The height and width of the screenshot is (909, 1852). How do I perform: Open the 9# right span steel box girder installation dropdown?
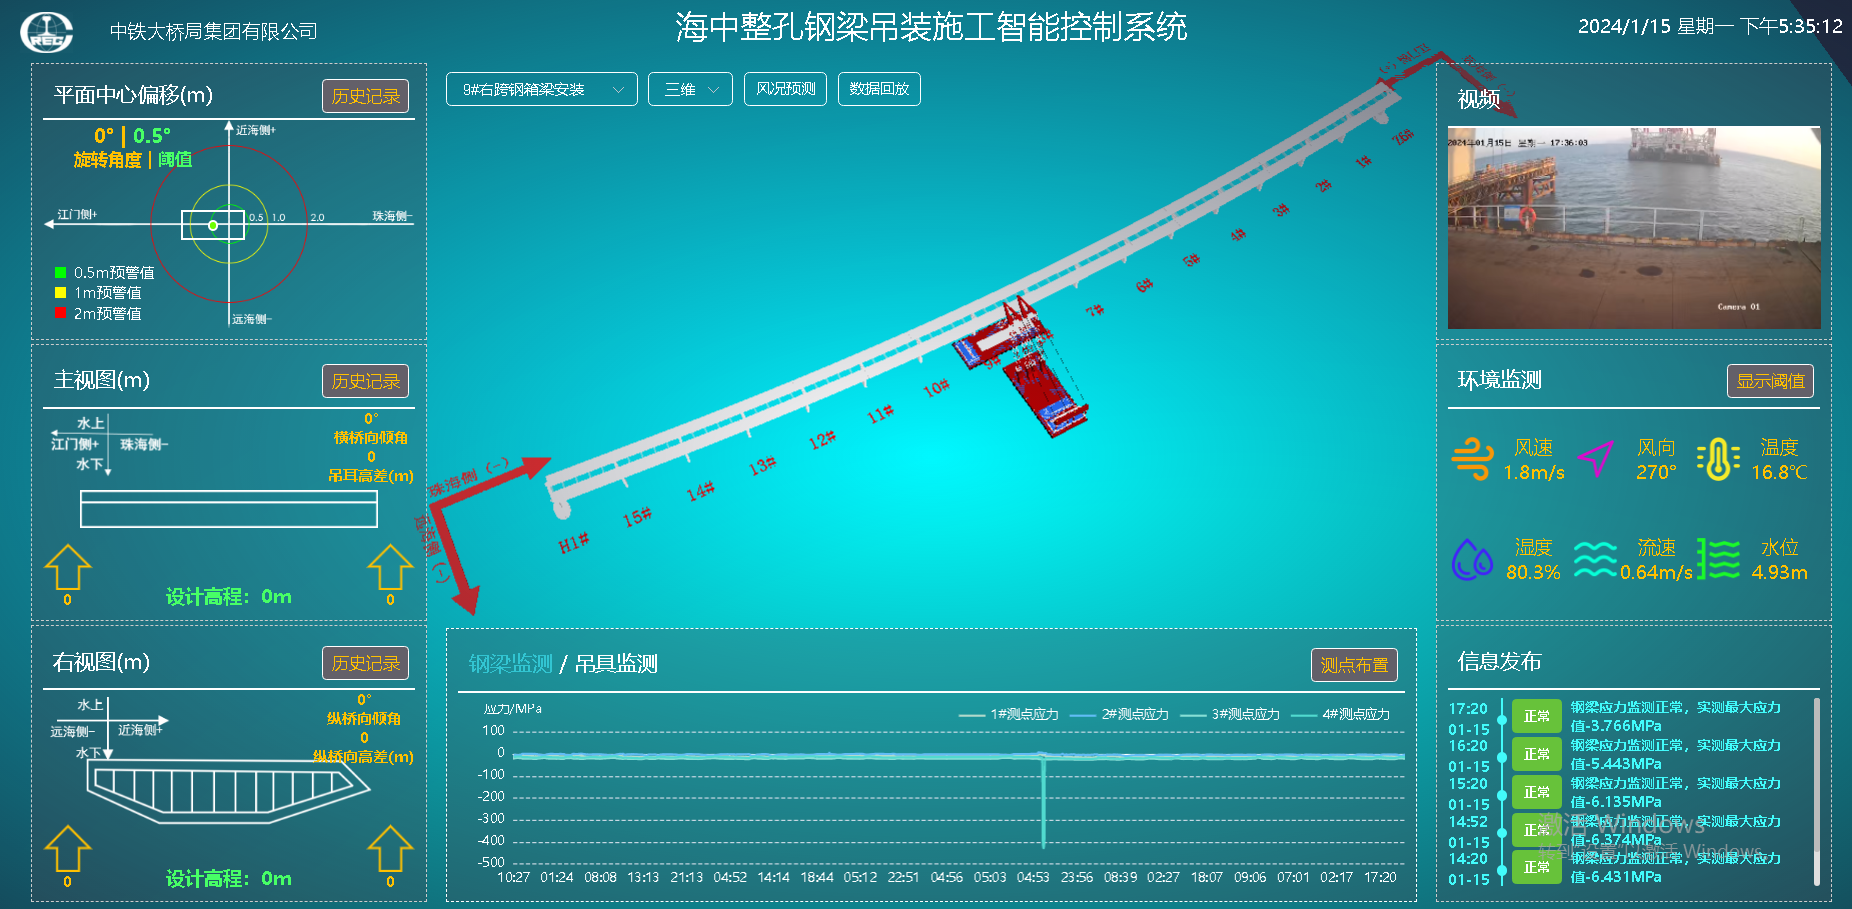(x=541, y=89)
